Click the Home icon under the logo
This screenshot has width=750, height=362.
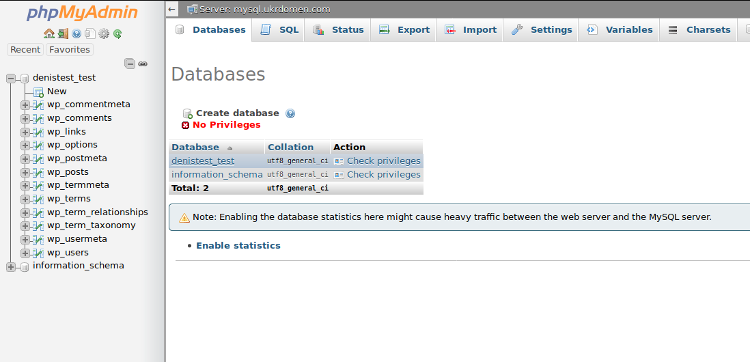(x=49, y=34)
